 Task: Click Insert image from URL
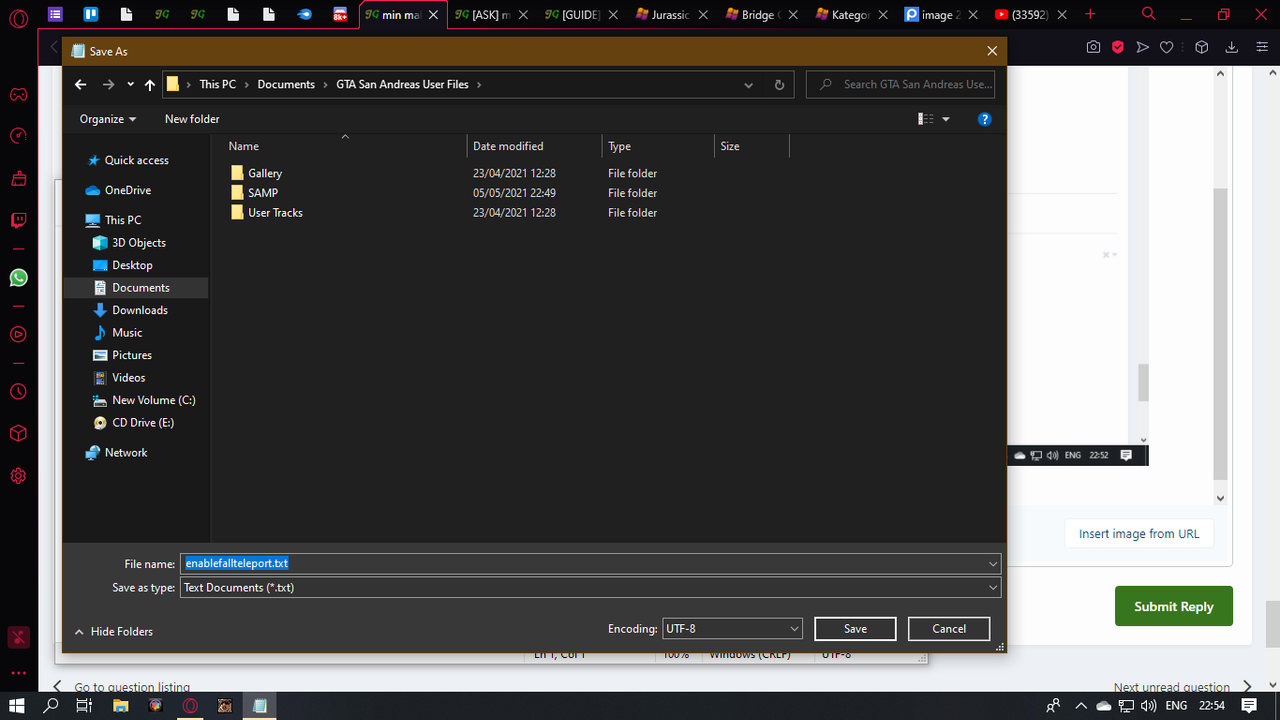click(1139, 534)
